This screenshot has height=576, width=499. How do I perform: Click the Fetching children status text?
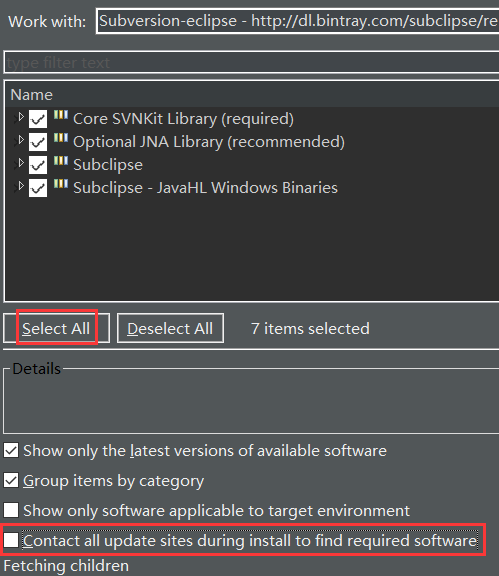66,566
